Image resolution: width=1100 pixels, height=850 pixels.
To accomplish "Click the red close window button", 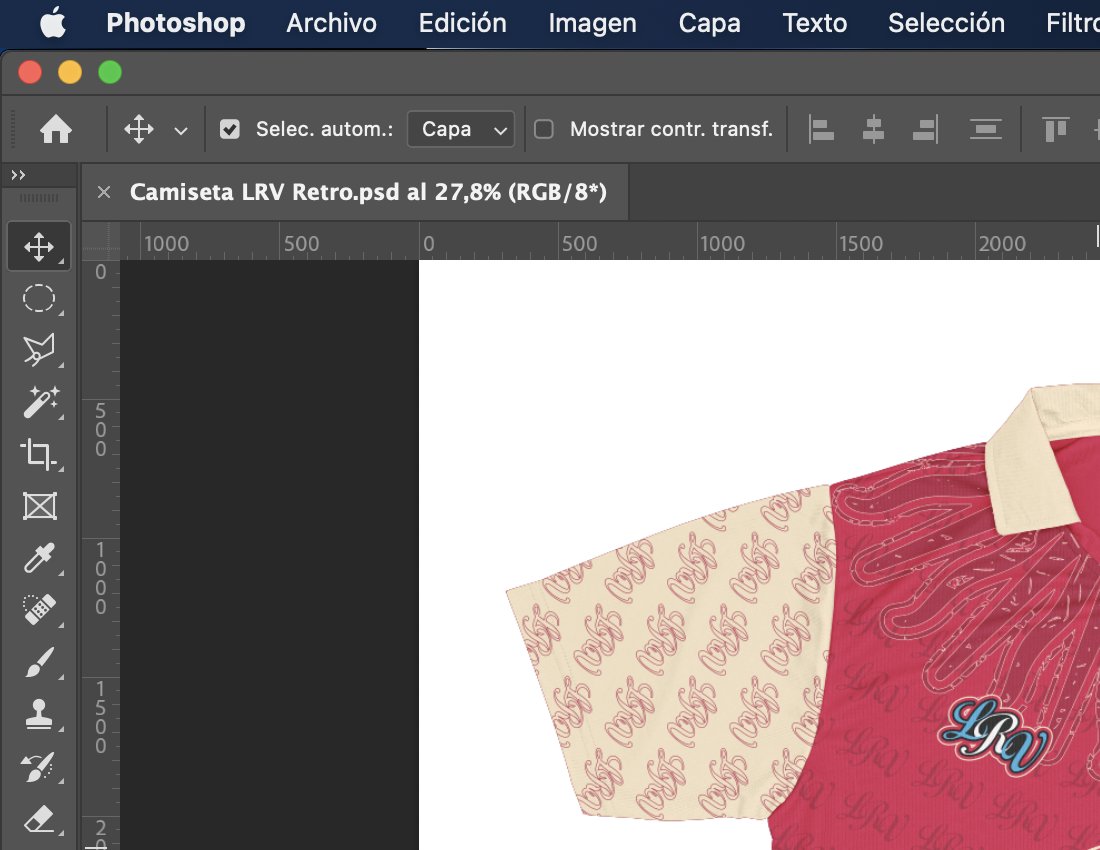I will [30, 72].
